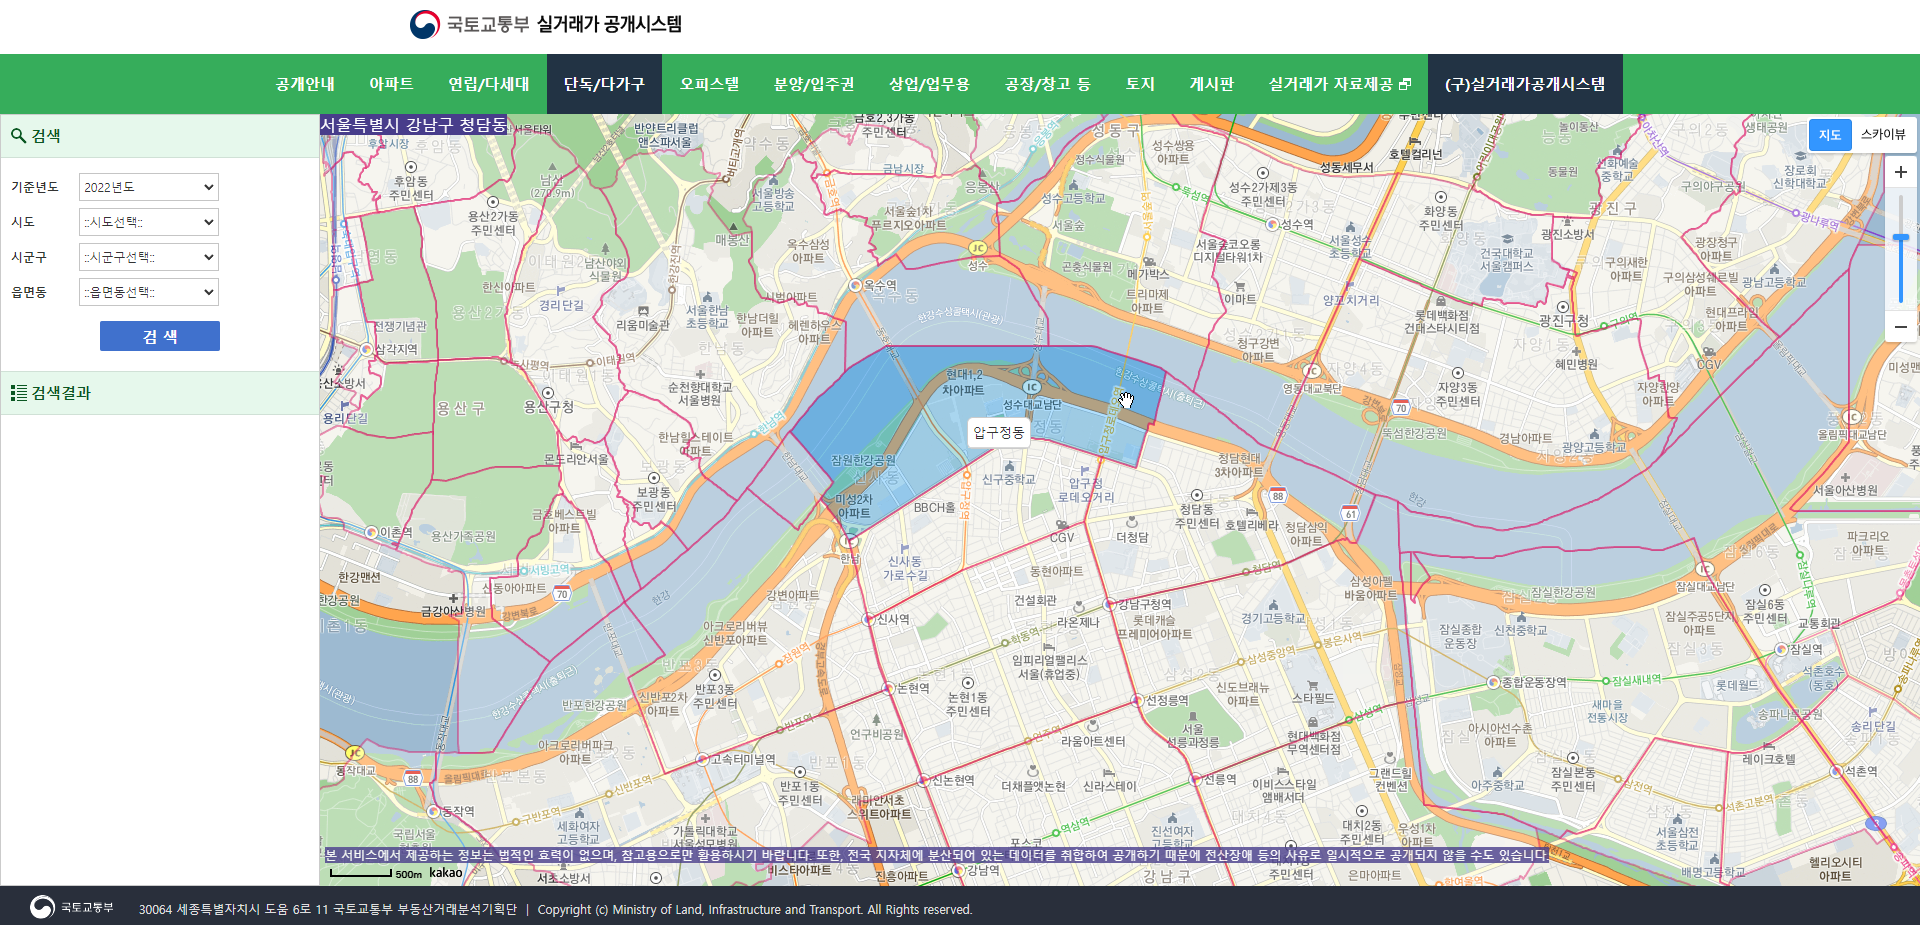
Task: Open the 상업/업무용 menu
Action: point(929,84)
